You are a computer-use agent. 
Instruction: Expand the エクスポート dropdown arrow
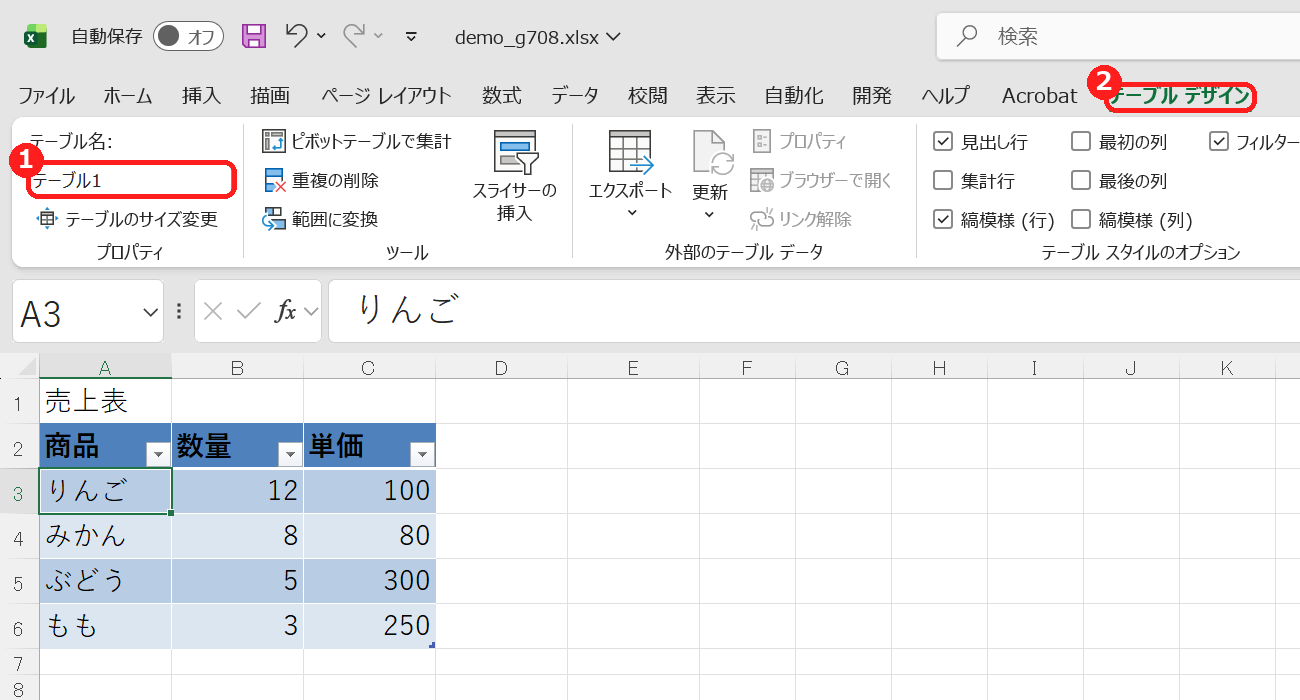coord(632,213)
